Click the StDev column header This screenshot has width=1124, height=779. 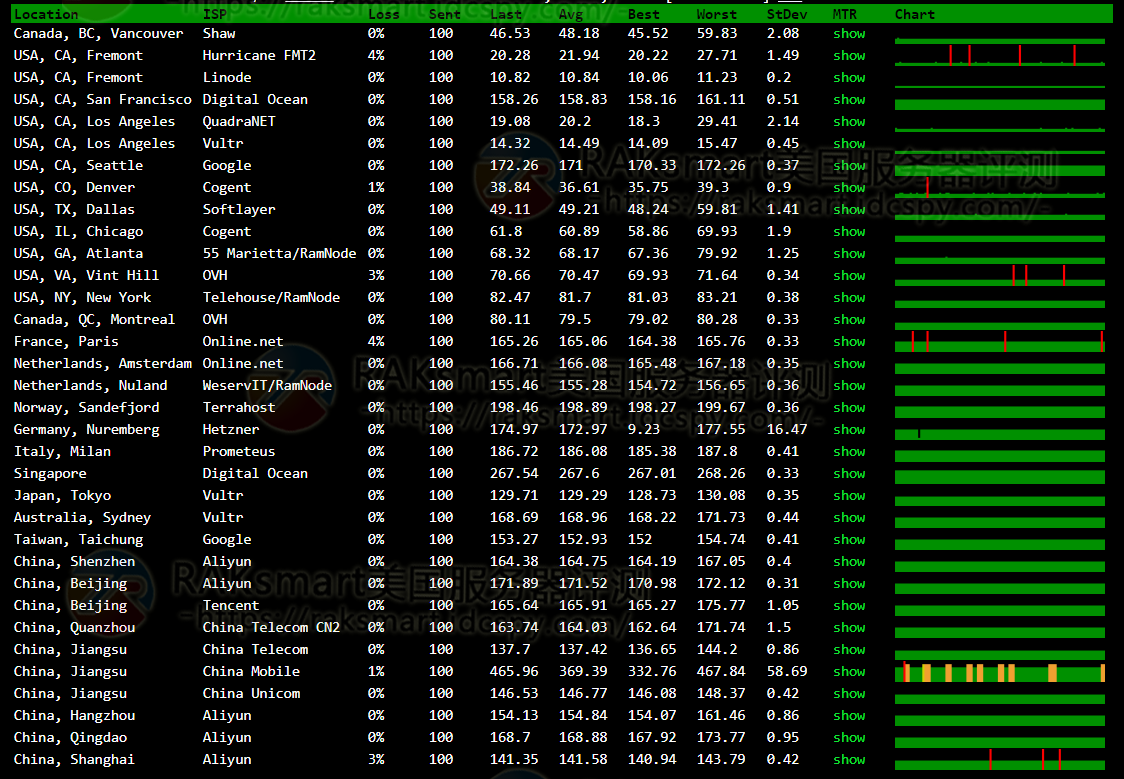(x=786, y=14)
